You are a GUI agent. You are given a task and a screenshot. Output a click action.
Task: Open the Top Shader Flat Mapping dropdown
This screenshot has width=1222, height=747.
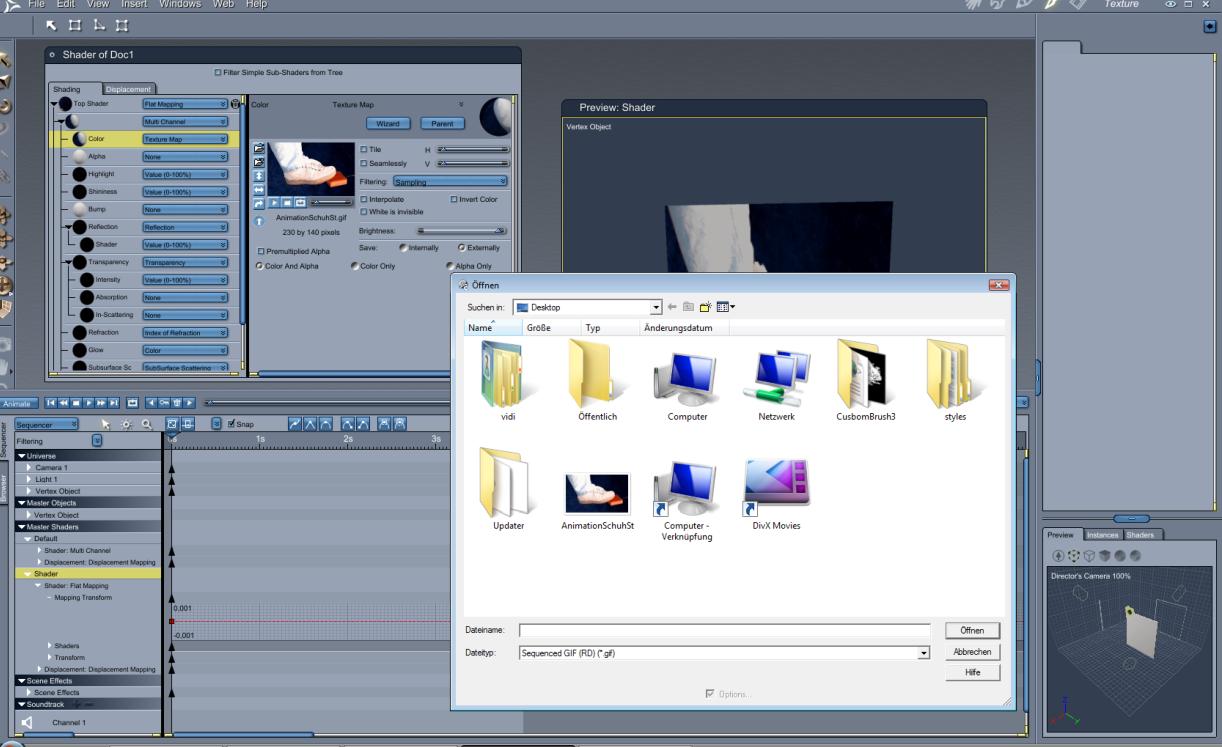tap(184, 103)
